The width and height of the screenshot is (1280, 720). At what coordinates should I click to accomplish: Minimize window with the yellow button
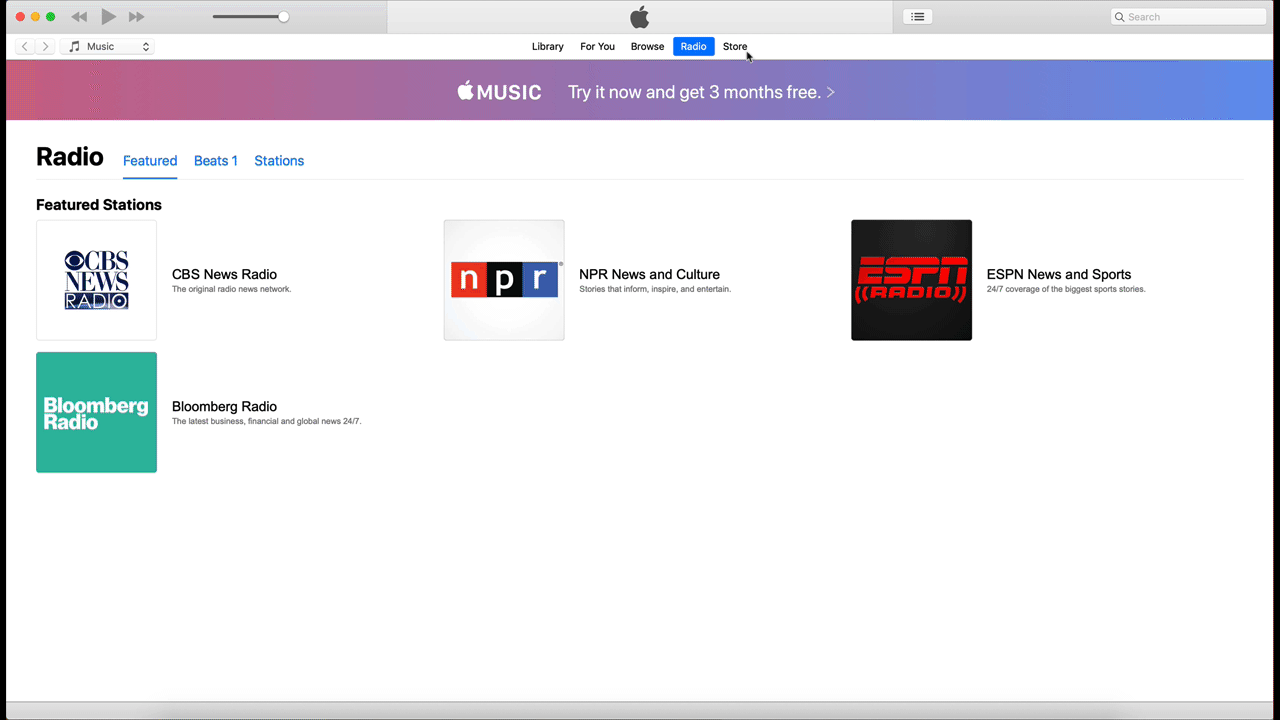point(35,17)
